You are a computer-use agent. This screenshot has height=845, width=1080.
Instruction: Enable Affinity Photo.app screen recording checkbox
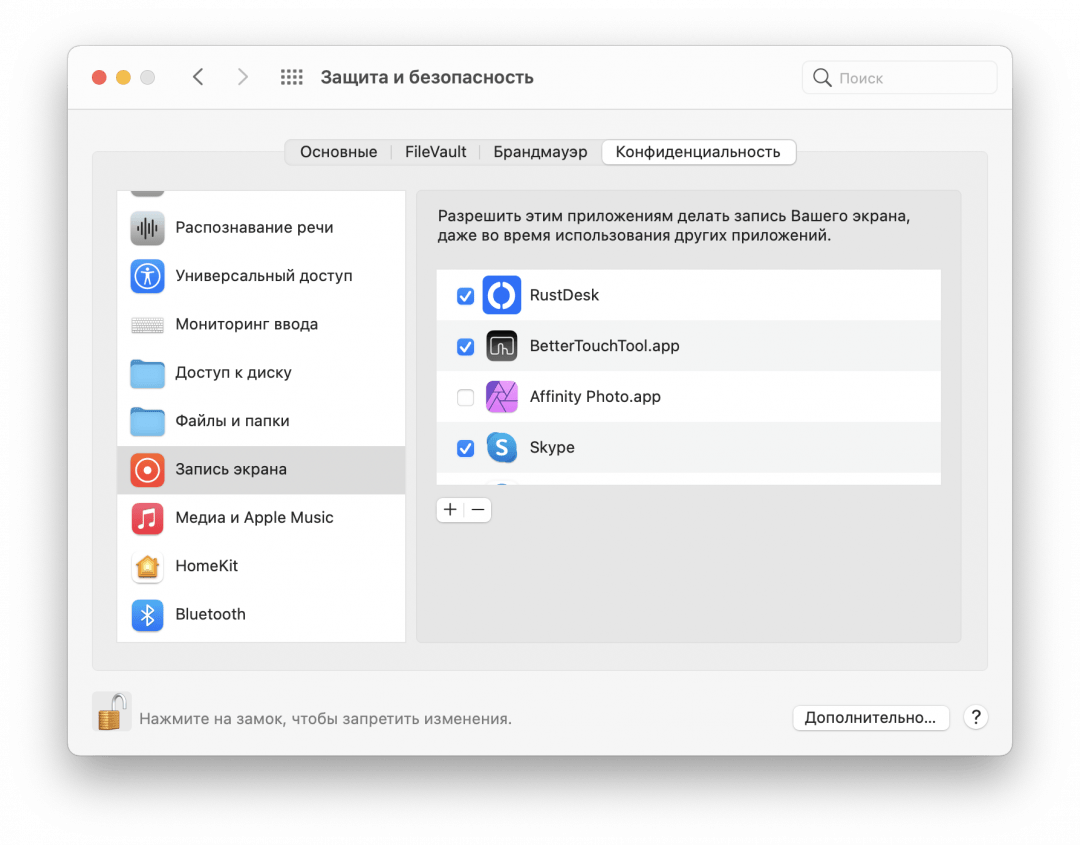click(x=465, y=398)
